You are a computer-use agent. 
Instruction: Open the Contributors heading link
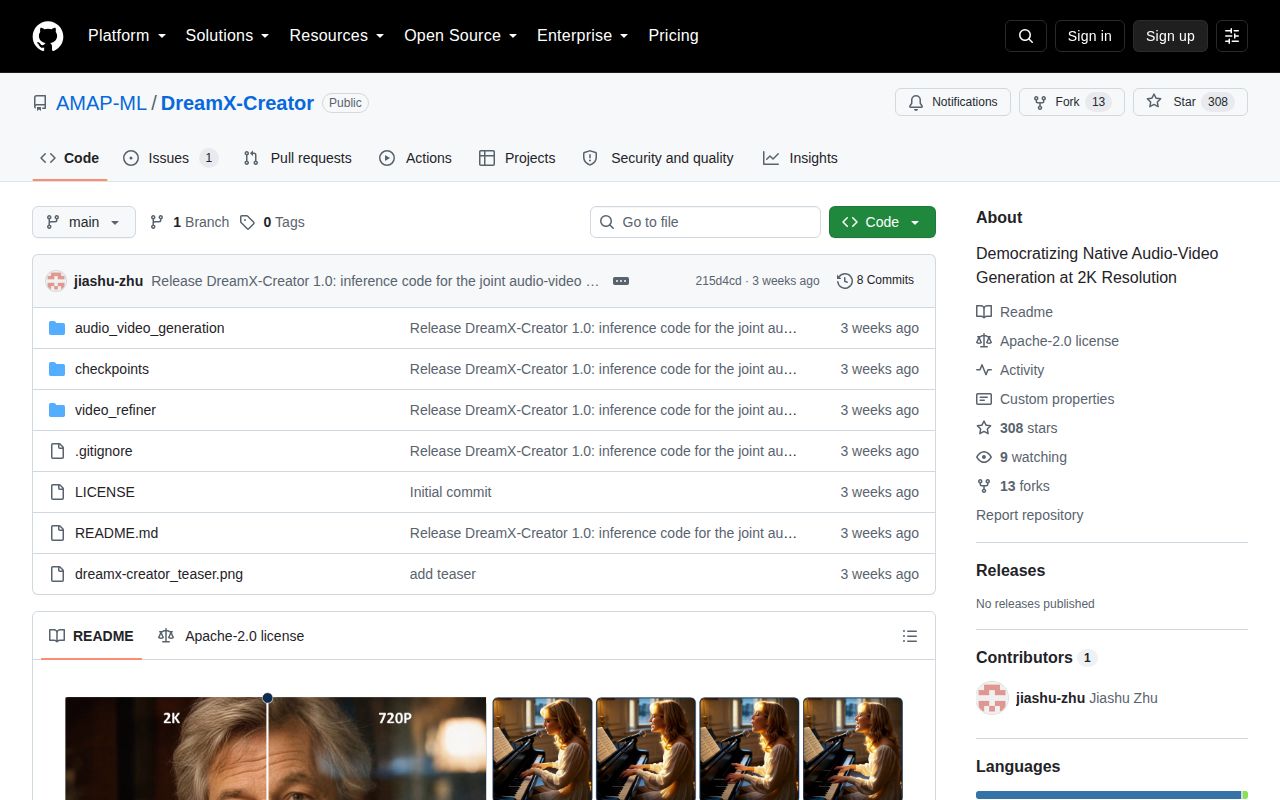tap(1036, 658)
